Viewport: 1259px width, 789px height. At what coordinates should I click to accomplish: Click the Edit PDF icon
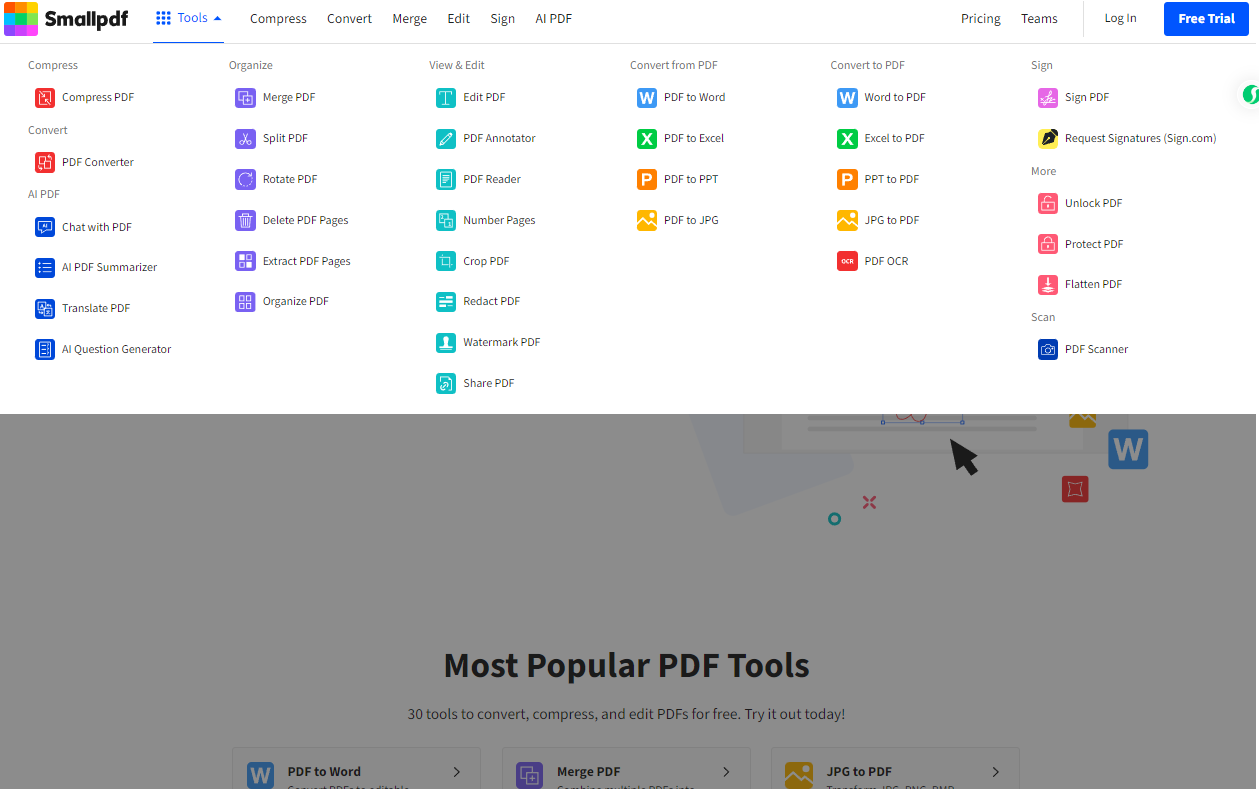(446, 97)
